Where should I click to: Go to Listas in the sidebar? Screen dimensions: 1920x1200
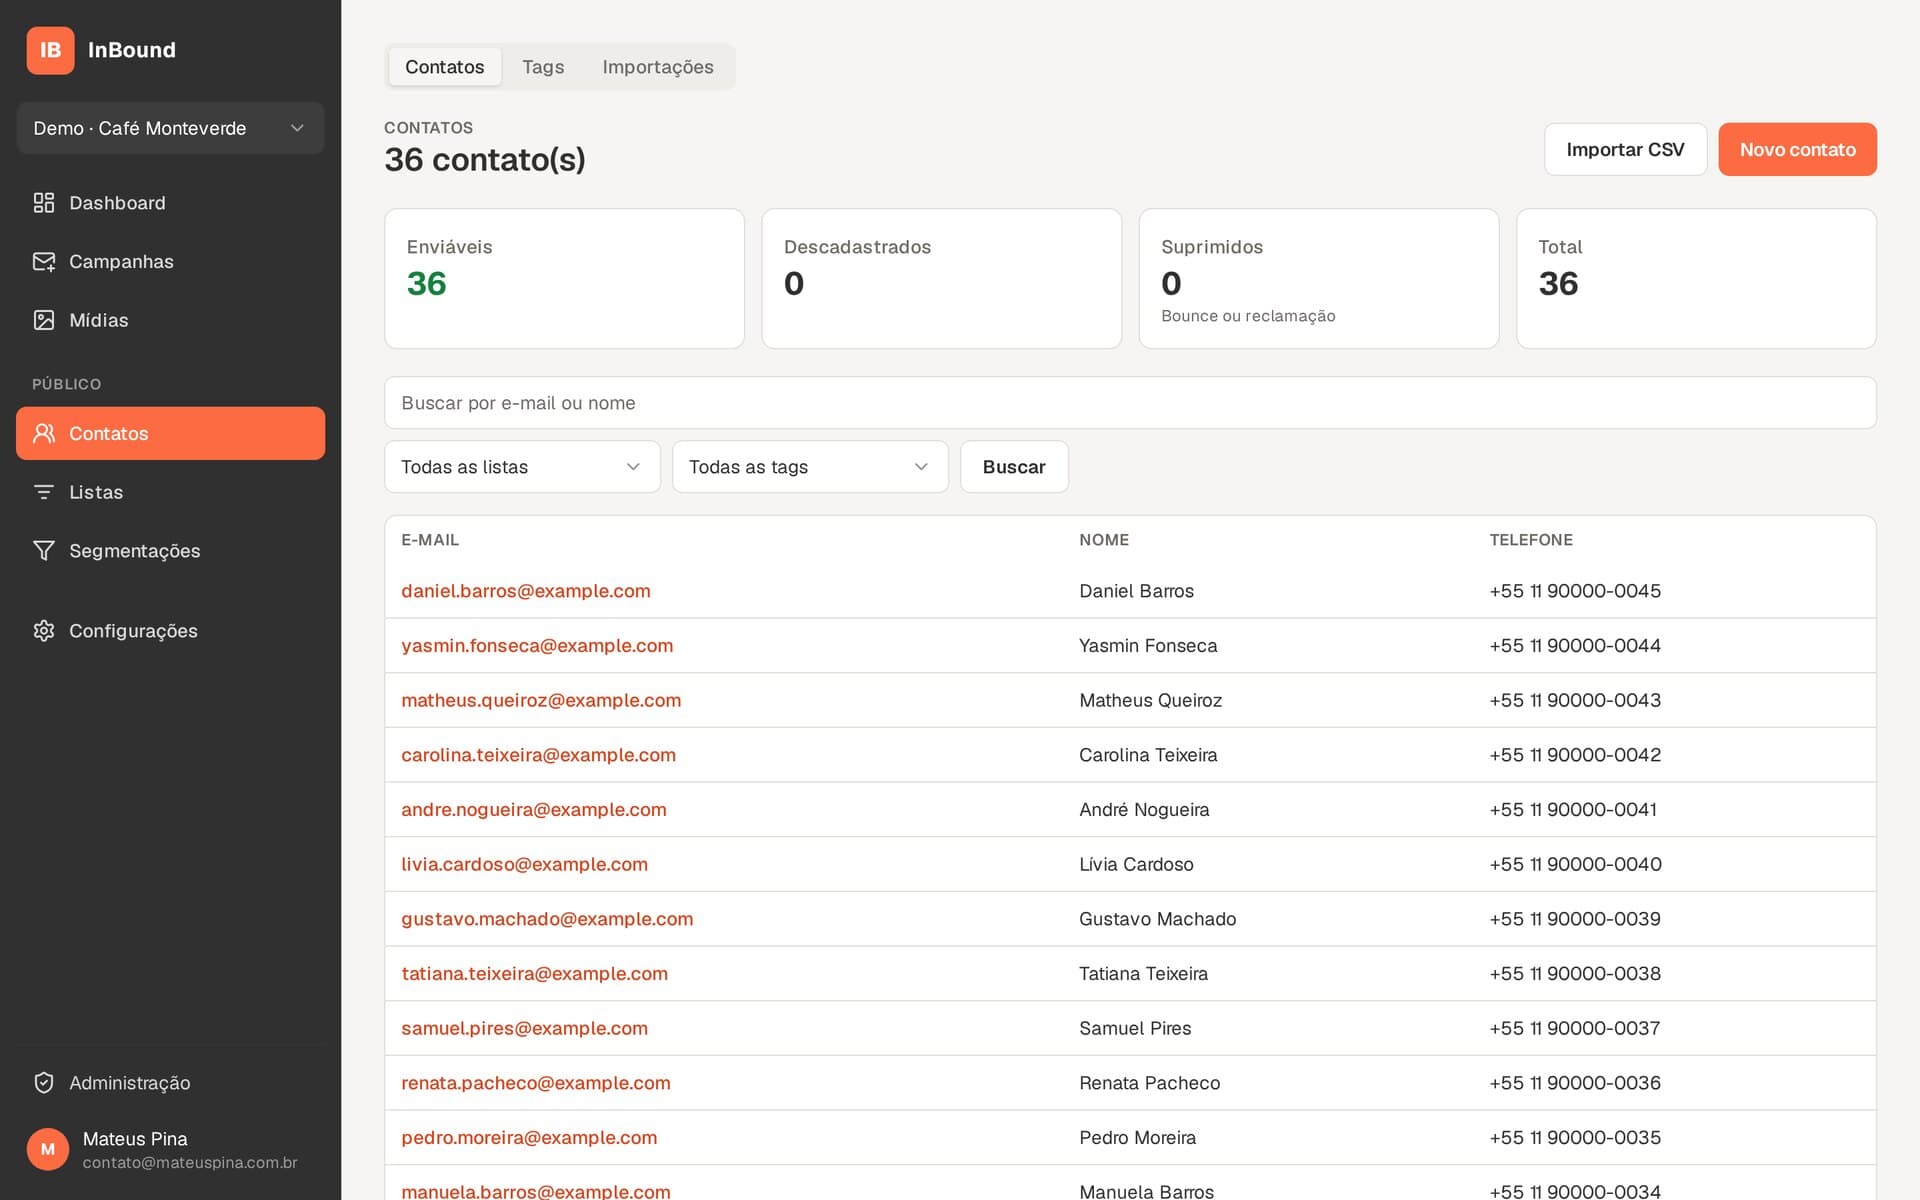170,492
